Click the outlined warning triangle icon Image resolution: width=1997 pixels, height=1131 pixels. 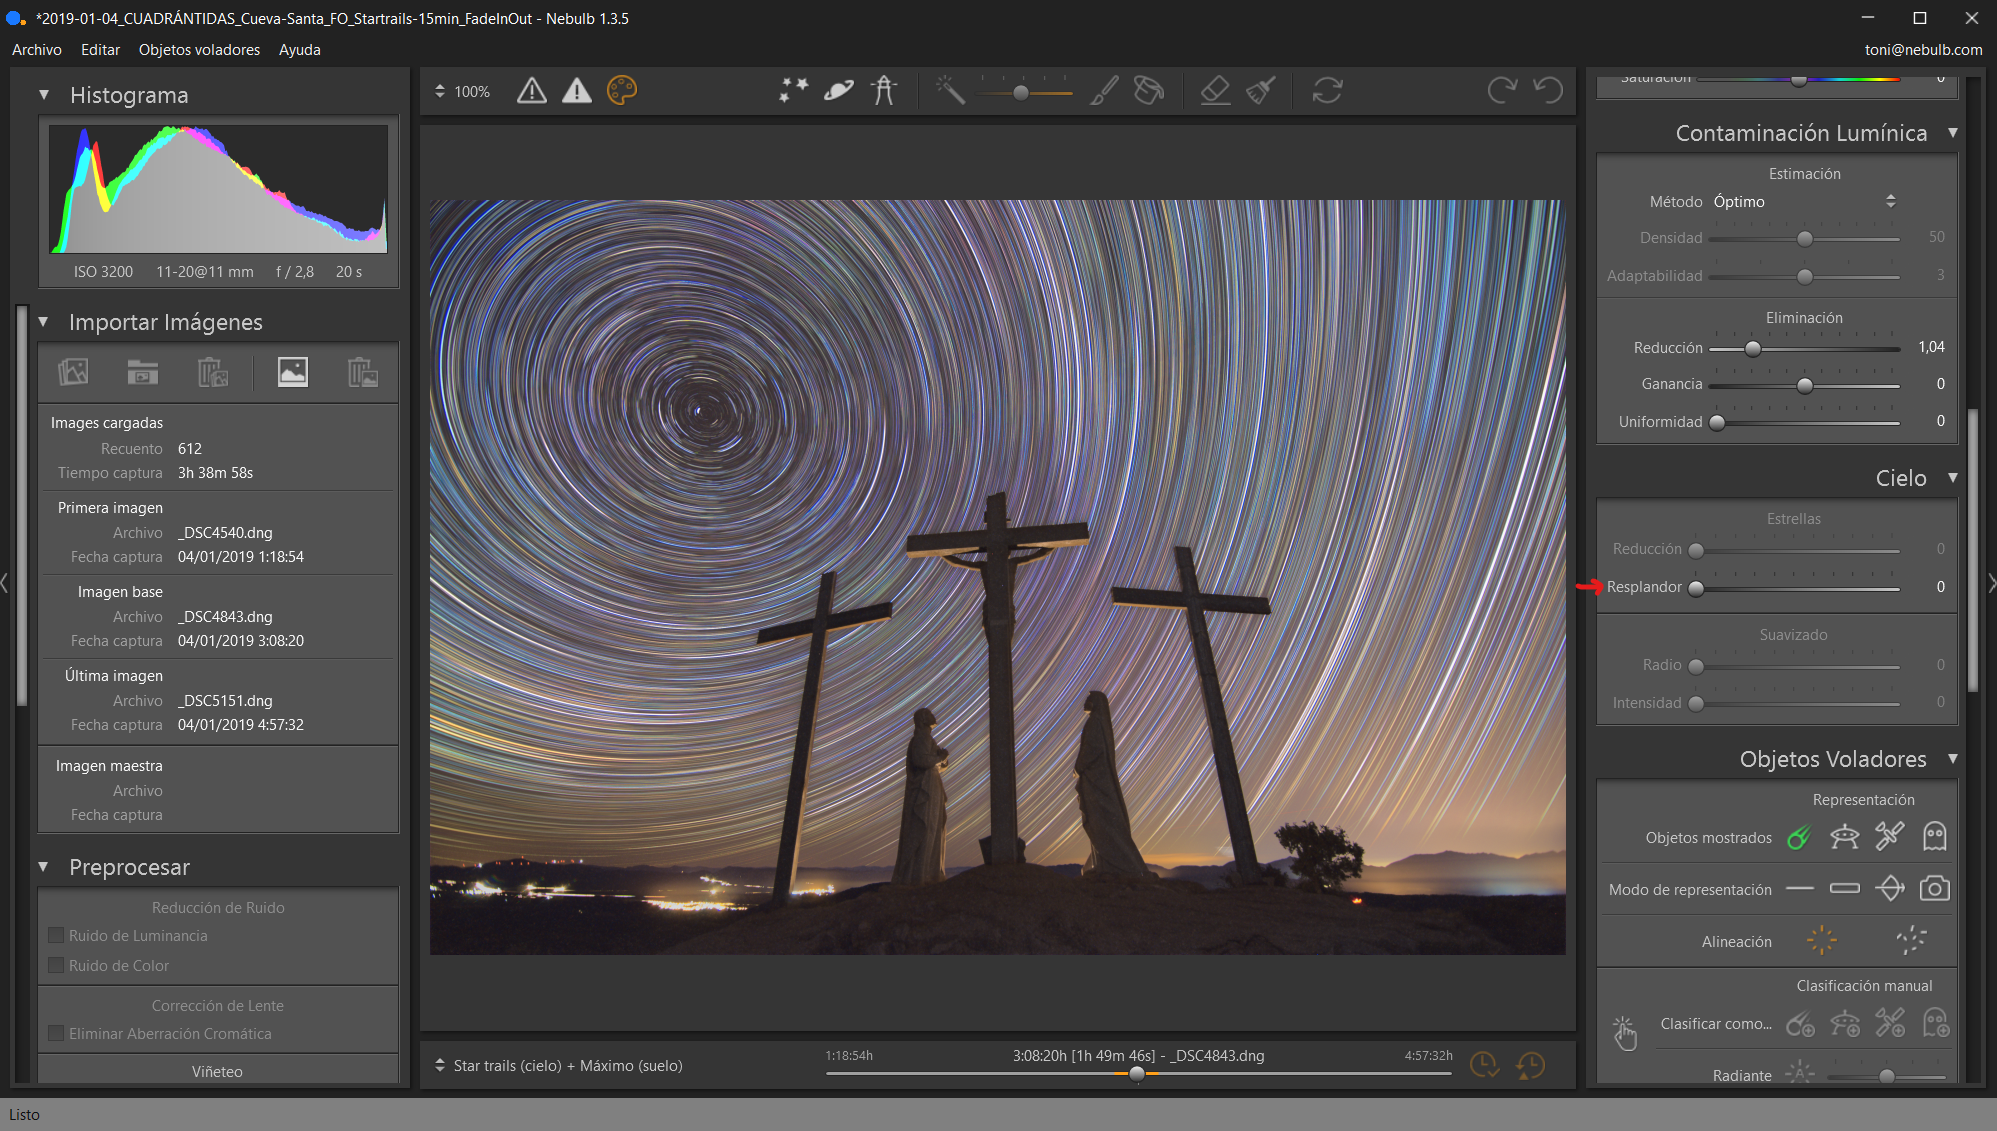tap(532, 91)
